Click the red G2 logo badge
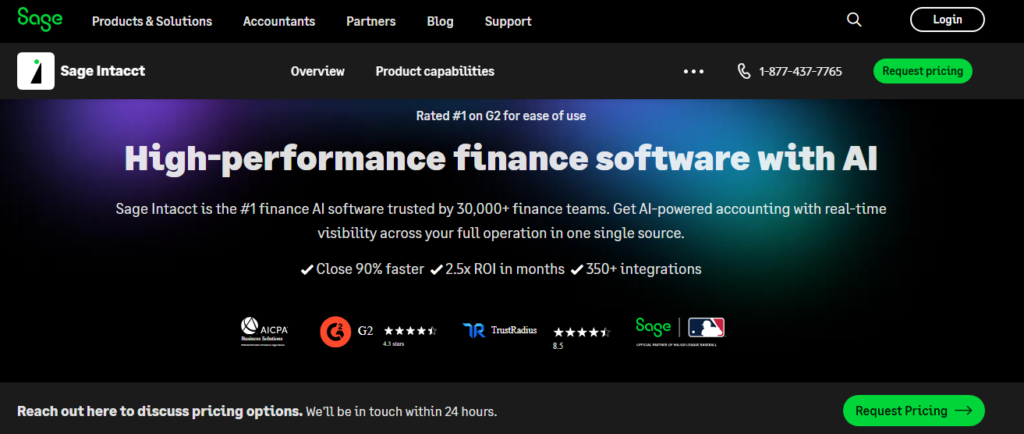 tap(336, 332)
